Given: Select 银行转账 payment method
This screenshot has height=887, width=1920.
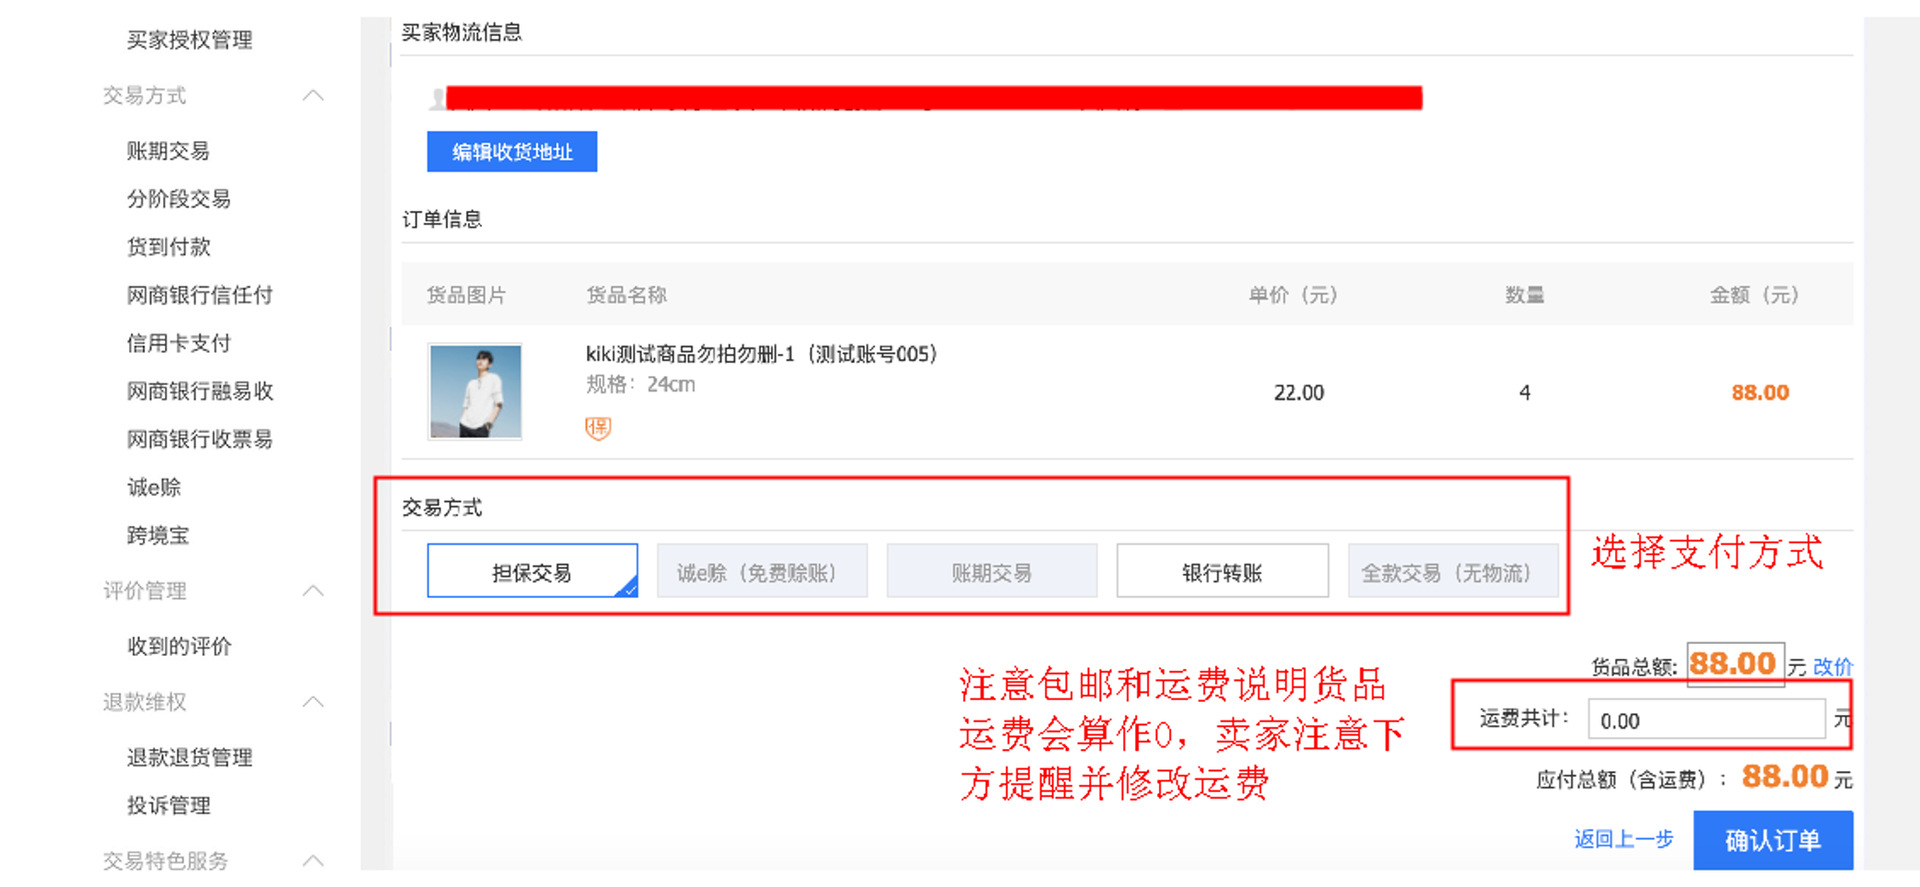Looking at the screenshot, I should 1222,572.
